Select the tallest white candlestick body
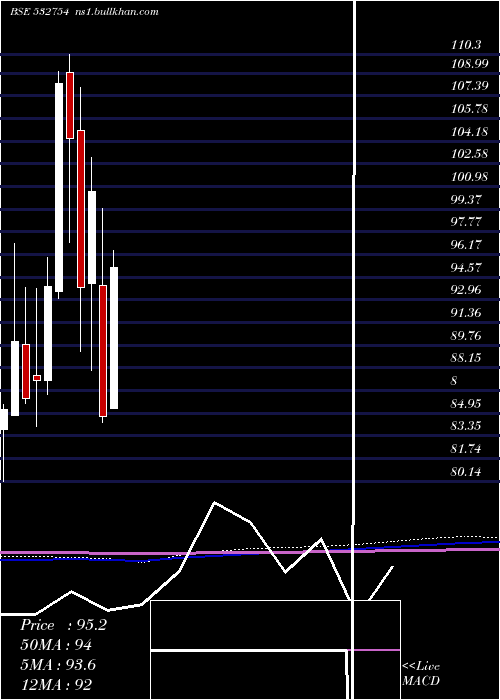Viewport: 500px width, 700px height. point(59,188)
